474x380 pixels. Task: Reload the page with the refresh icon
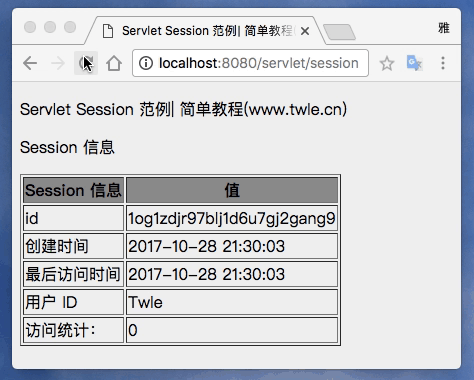(x=86, y=63)
